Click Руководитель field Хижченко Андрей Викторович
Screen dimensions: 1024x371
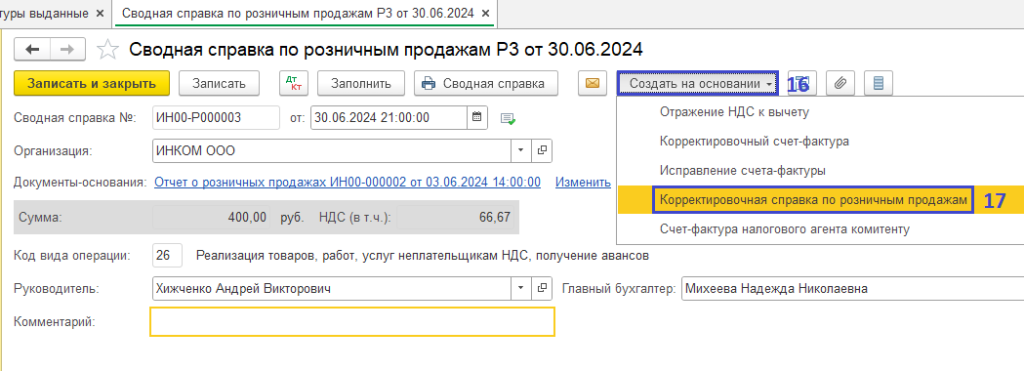tap(331, 288)
